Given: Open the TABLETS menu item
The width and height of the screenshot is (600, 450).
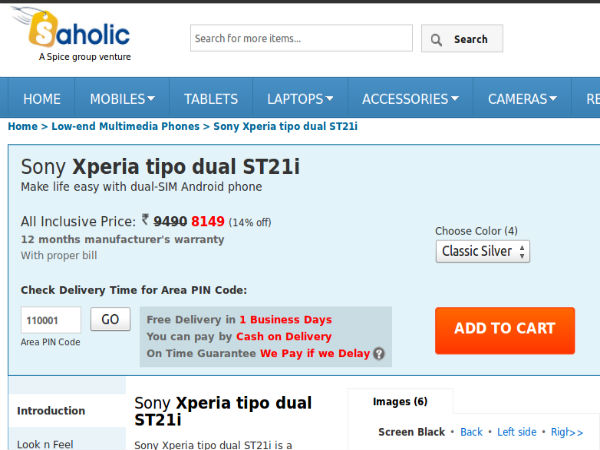Looking at the screenshot, I should [211, 99].
